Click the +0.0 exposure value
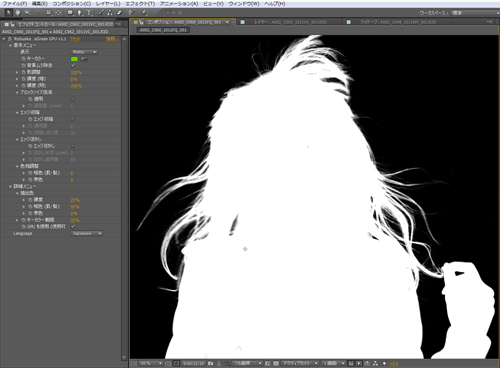Image resolution: width=500 pixels, height=368 pixels. tap(394, 364)
